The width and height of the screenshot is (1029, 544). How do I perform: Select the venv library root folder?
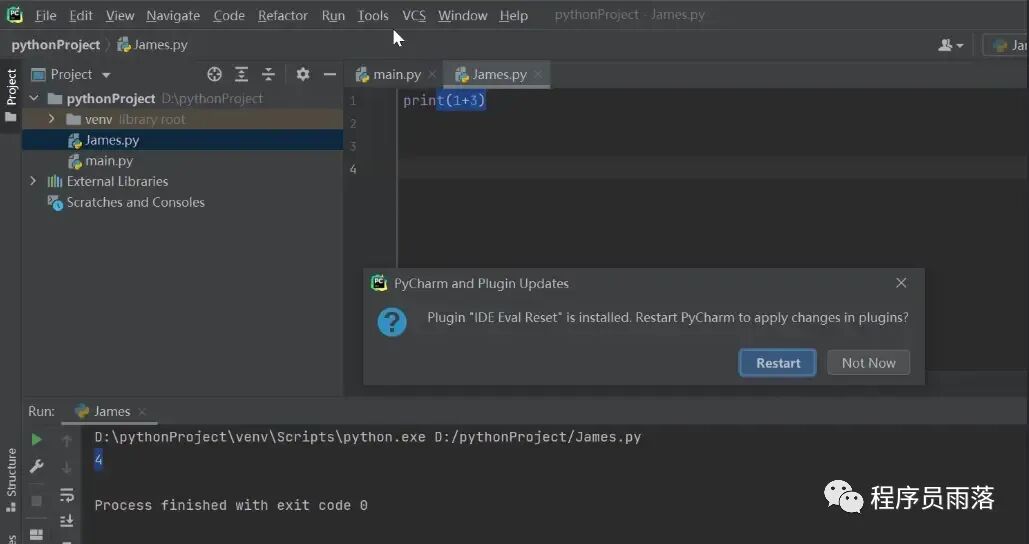click(x=182, y=119)
